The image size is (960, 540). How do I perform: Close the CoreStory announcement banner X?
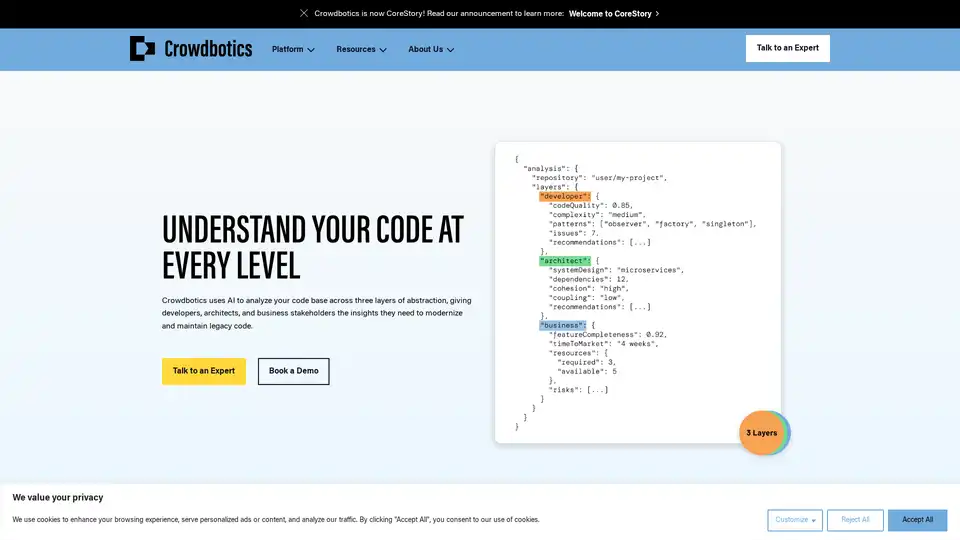[x=304, y=14]
